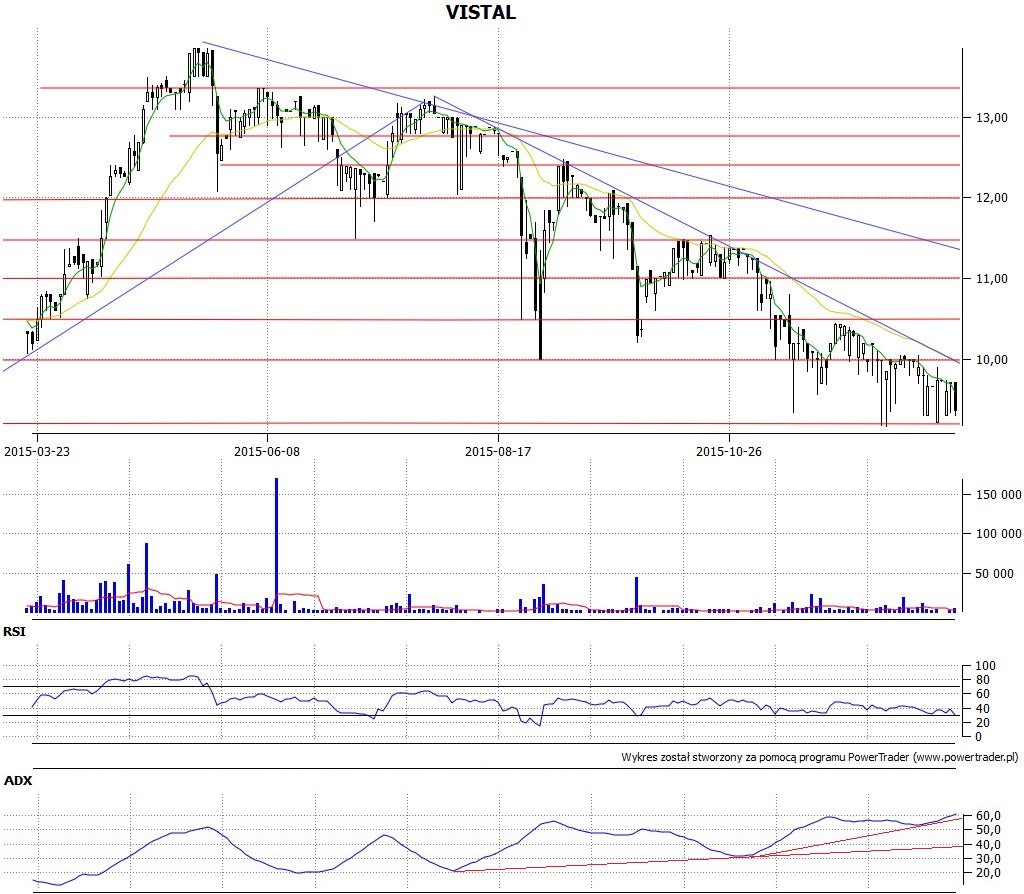Click the 2015-10-26 date label
The width and height of the screenshot is (1024, 894).
(x=729, y=451)
